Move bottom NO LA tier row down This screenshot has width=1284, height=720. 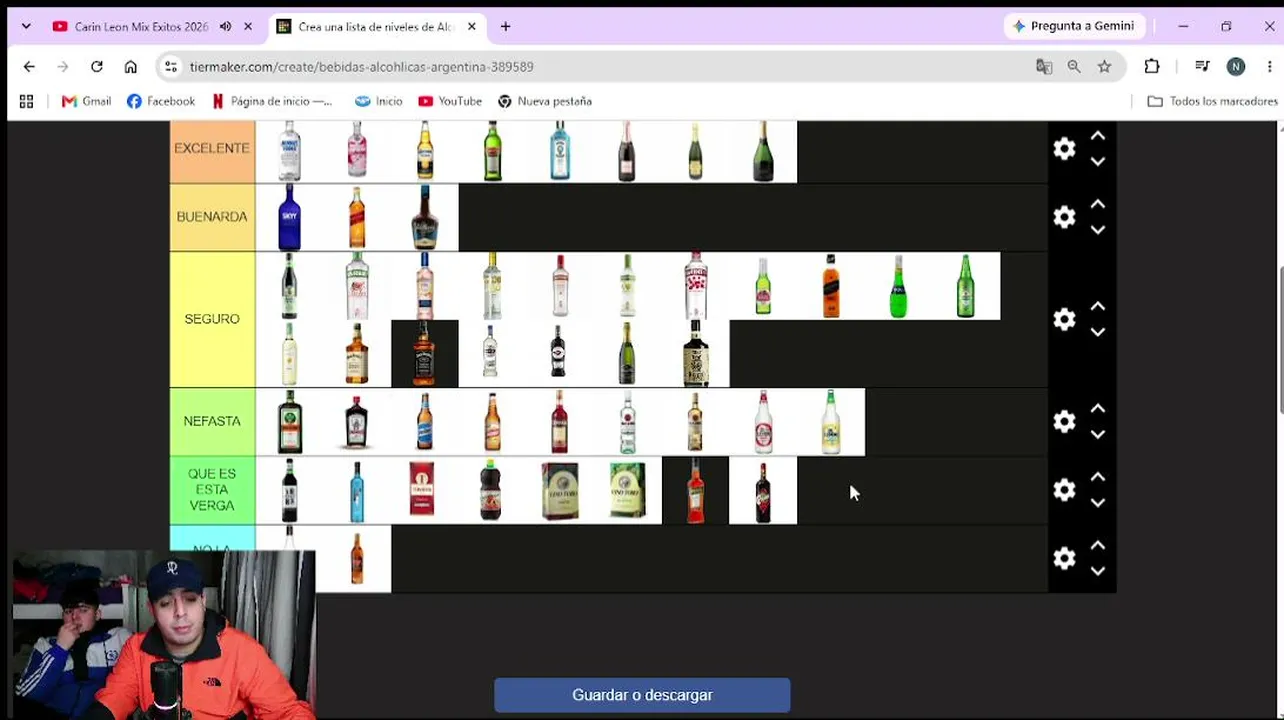pyautogui.click(x=1097, y=571)
